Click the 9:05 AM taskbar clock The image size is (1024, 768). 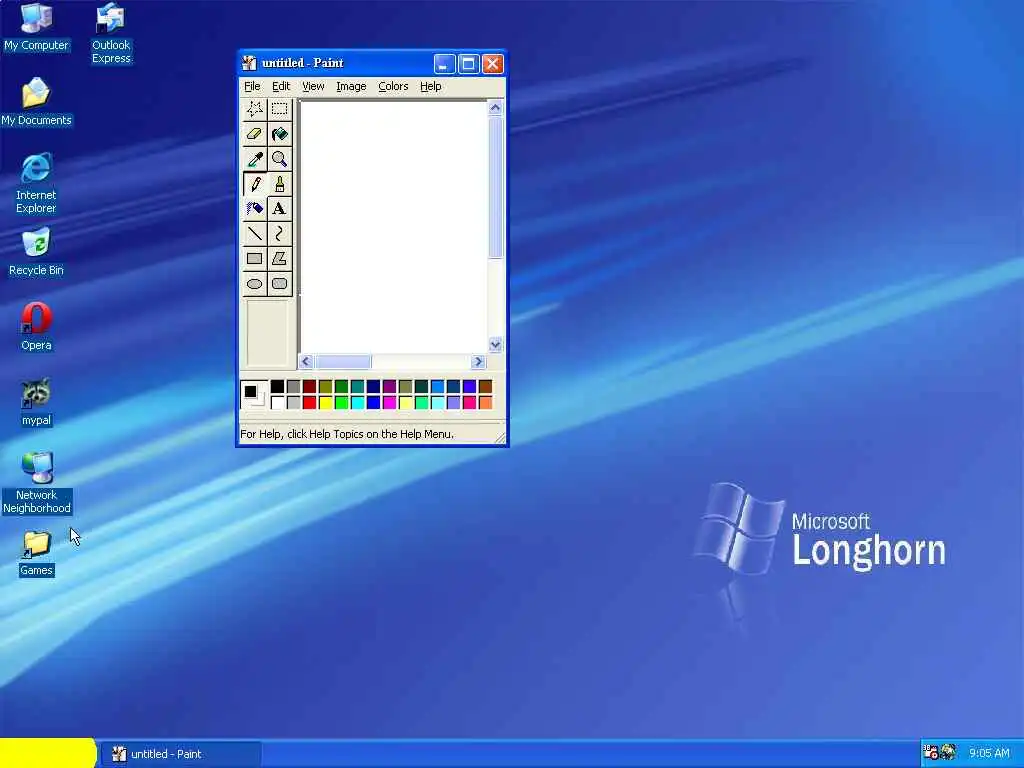point(989,753)
